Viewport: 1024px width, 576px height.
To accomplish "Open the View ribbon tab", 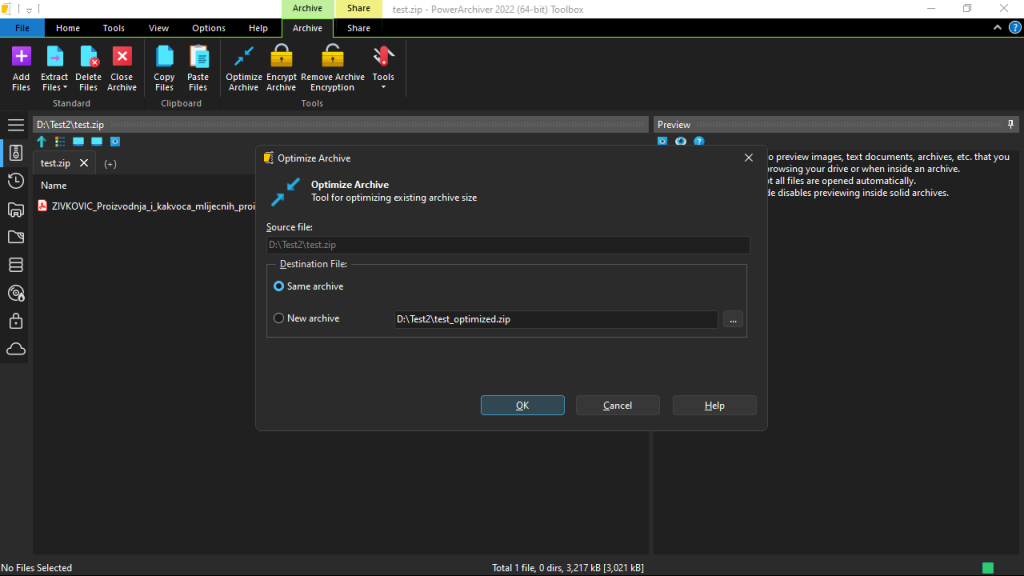I will pos(159,28).
